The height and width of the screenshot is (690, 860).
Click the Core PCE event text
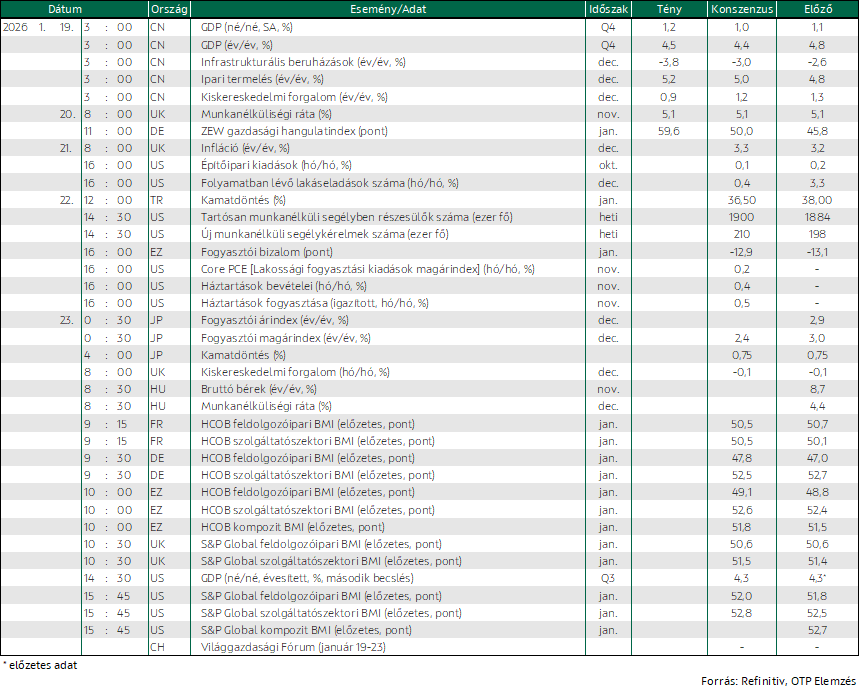pyautogui.click(x=367, y=269)
